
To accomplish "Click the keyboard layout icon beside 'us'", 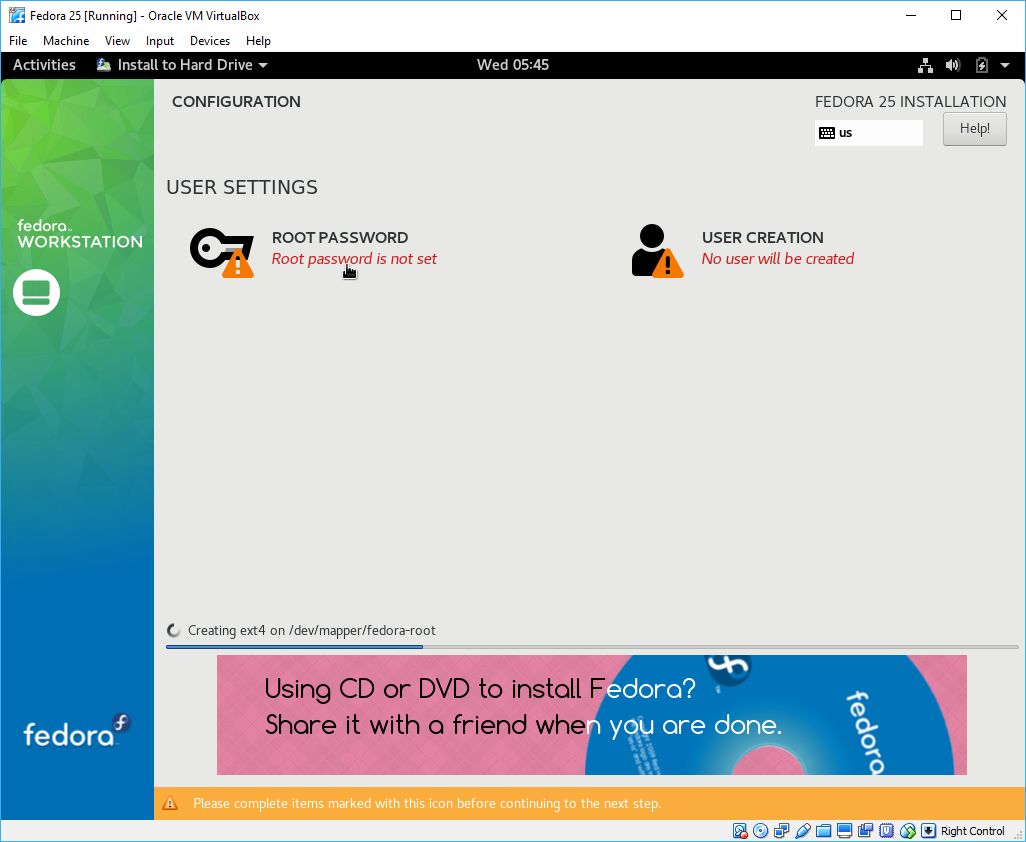I will 826,133.
